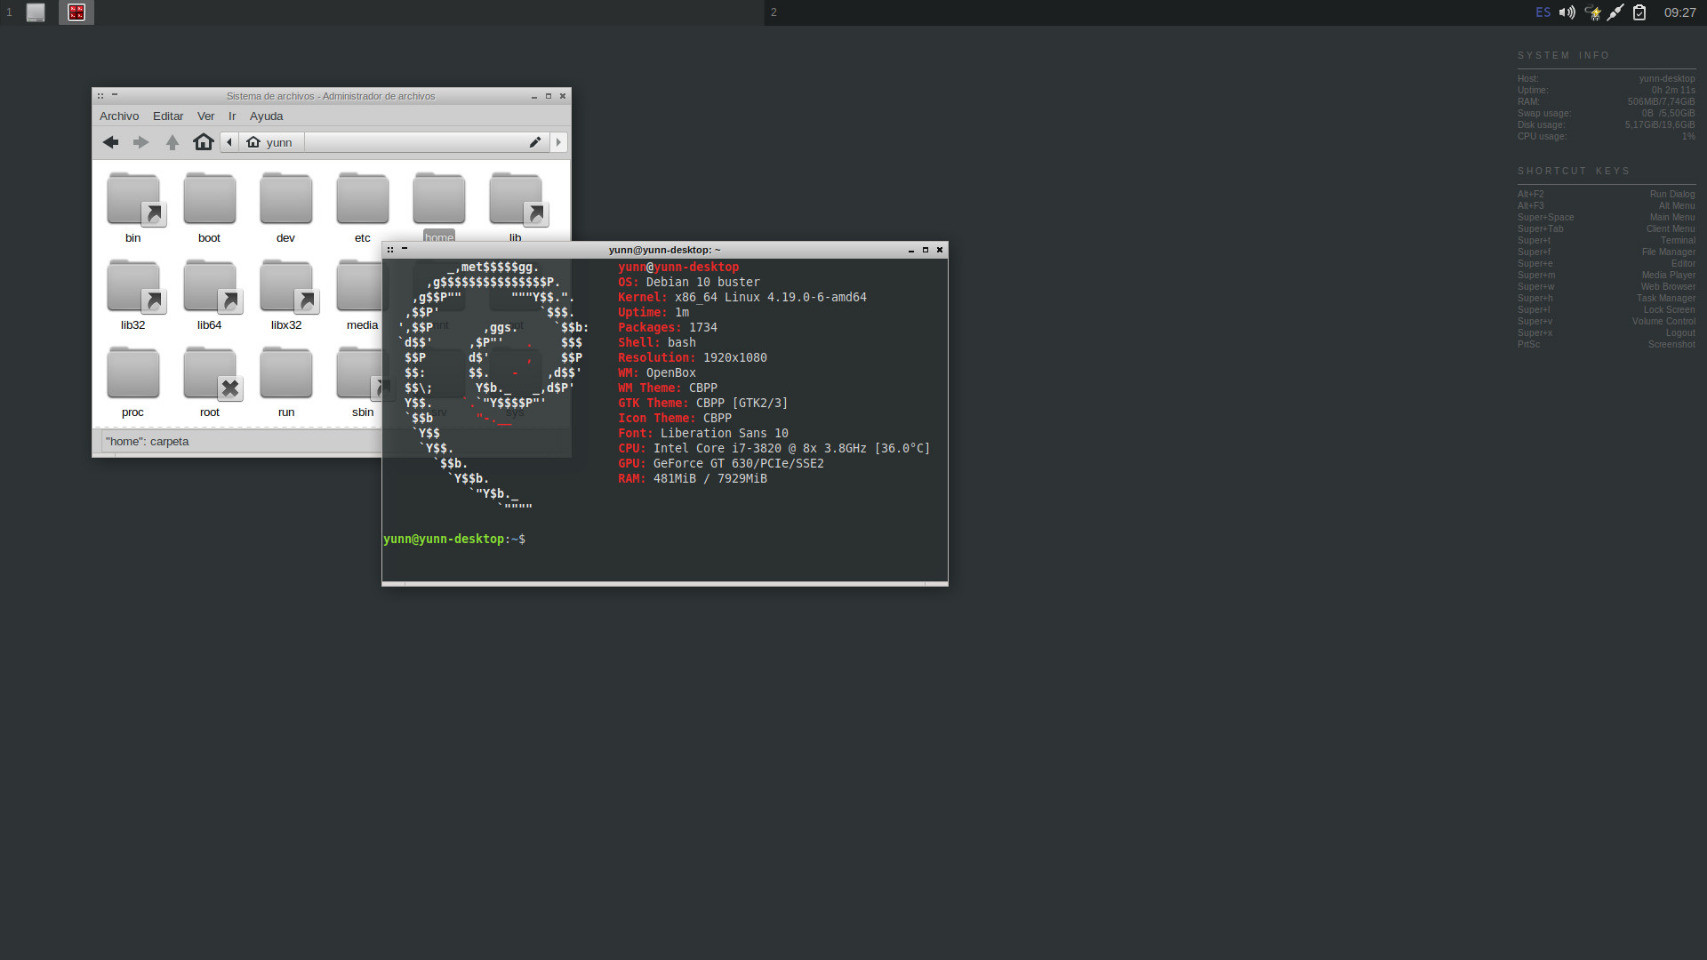Screen dimensions: 1707x960
Task: Open the clipboard manager tray icon
Action: pos(1639,12)
